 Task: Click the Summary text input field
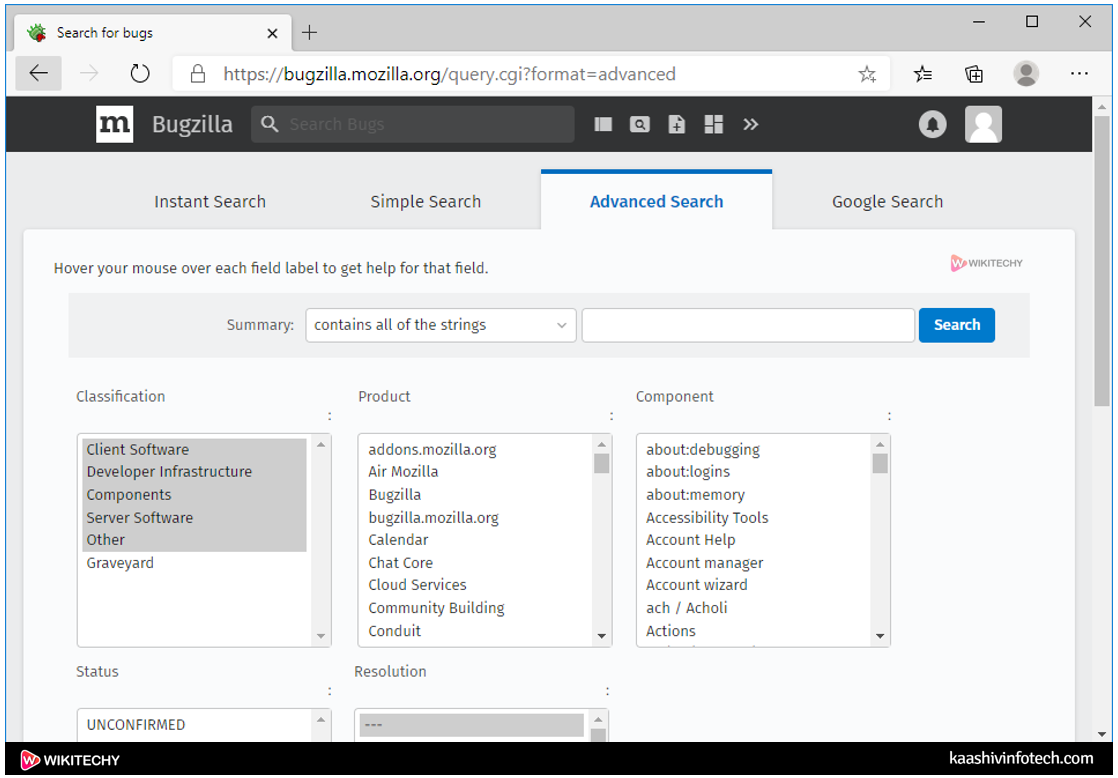coord(748,325)
